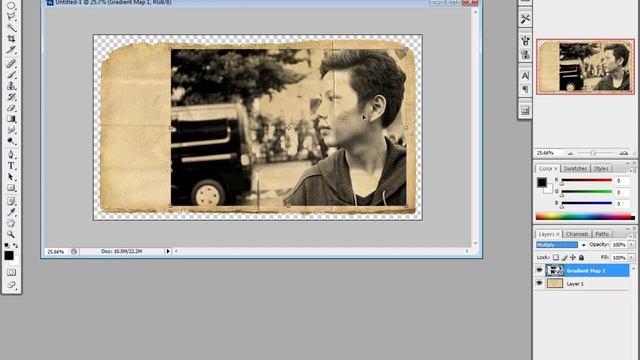Screen dimensions: 640x360
Task: Reset to default foreground and background colors
Action: pyautogui.click(x=7, y=245)
